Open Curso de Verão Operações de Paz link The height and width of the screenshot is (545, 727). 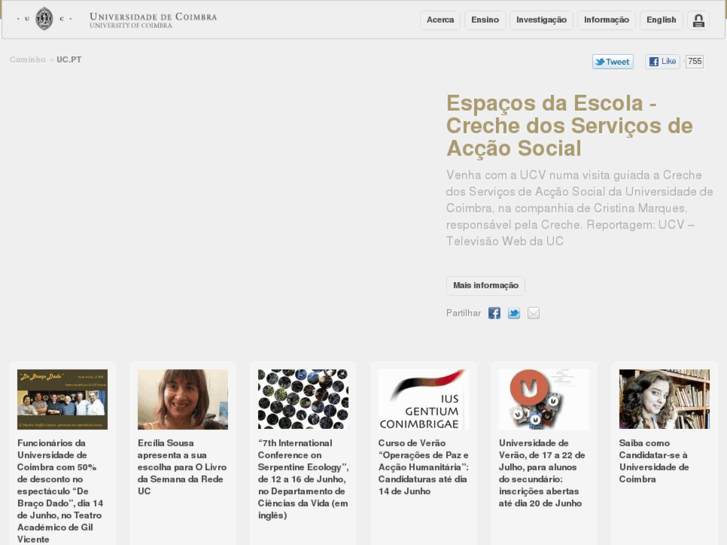423,467
